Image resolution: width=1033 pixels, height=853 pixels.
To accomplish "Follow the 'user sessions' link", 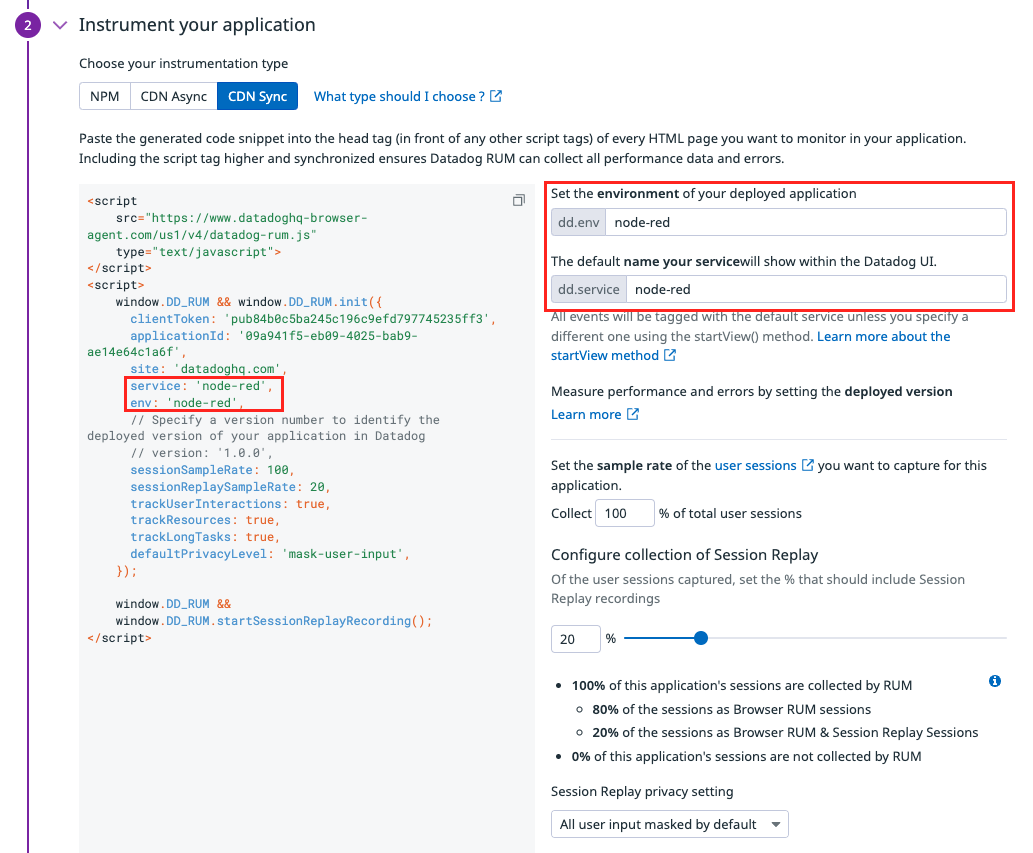I will coord(756,465).
